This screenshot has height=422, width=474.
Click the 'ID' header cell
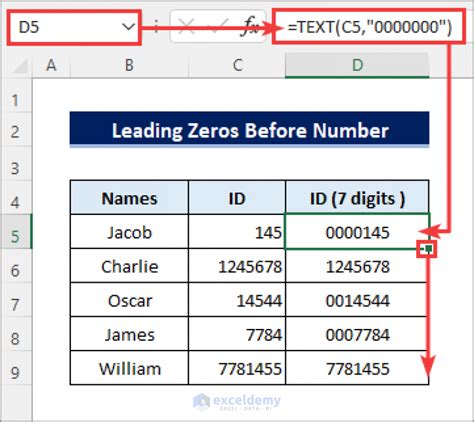[x=237, y=198]
